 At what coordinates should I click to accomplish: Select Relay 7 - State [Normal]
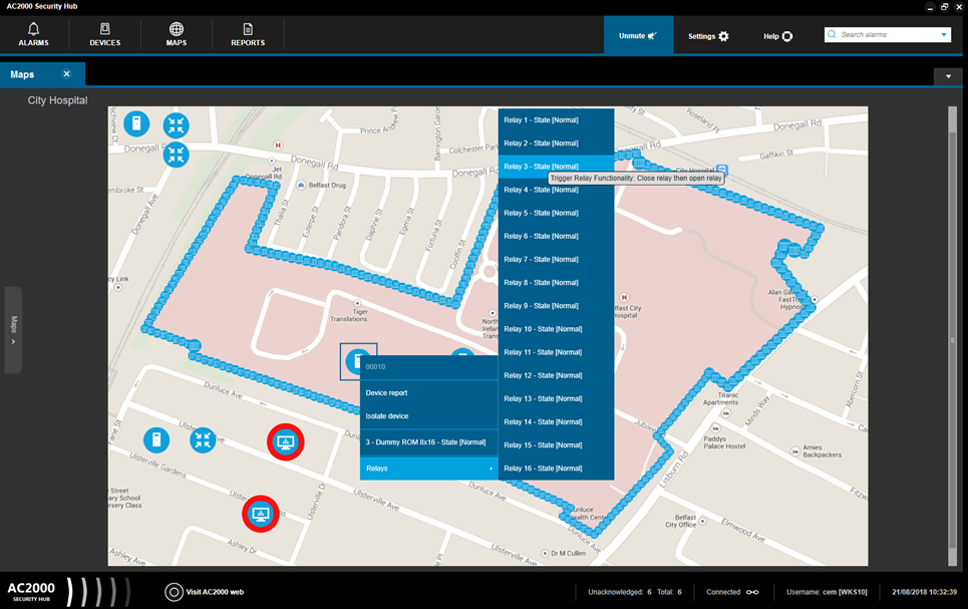coord(556,259)
